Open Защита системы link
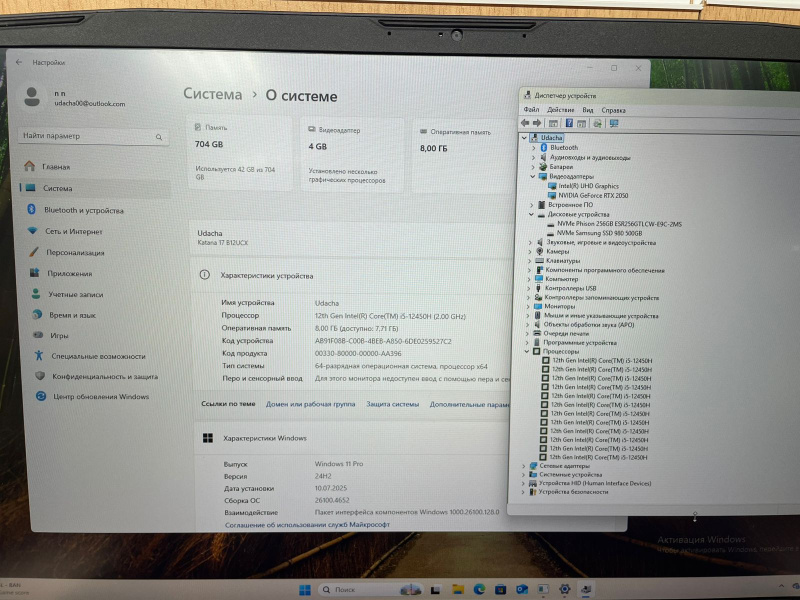800x600 pixels. point(392,404)
